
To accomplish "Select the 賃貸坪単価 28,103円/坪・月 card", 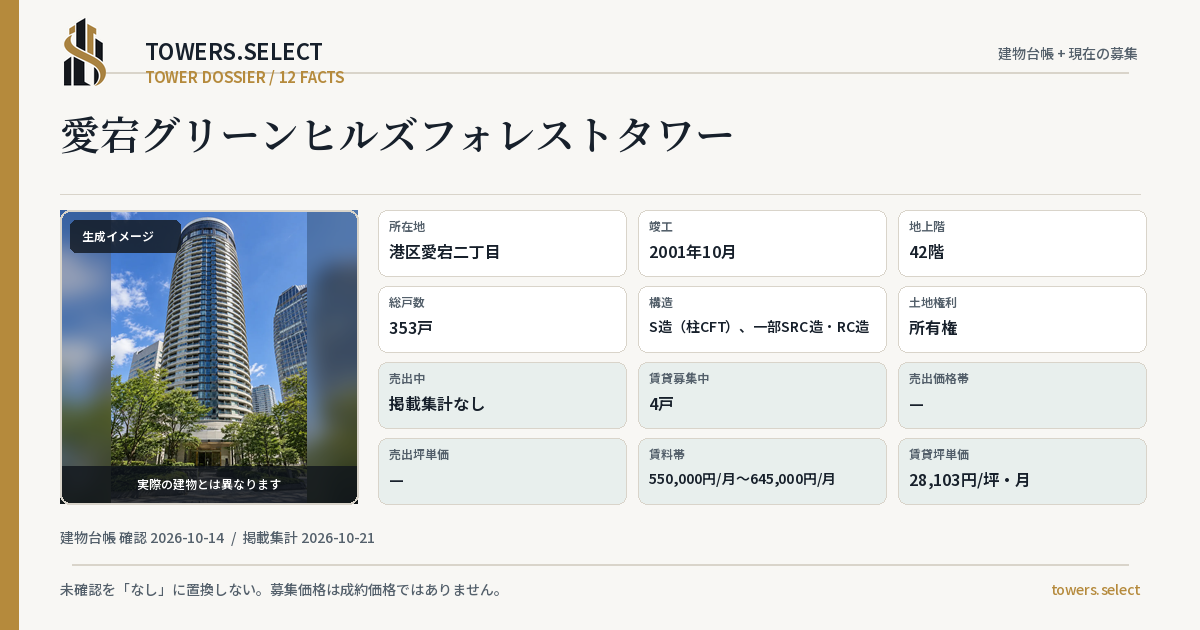I will pyautogui.click(x=1022, y=471).
